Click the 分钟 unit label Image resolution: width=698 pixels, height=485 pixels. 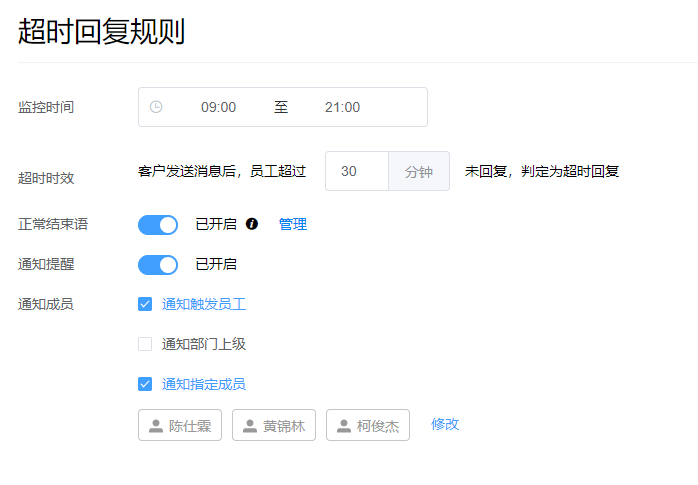click(419, 171)
